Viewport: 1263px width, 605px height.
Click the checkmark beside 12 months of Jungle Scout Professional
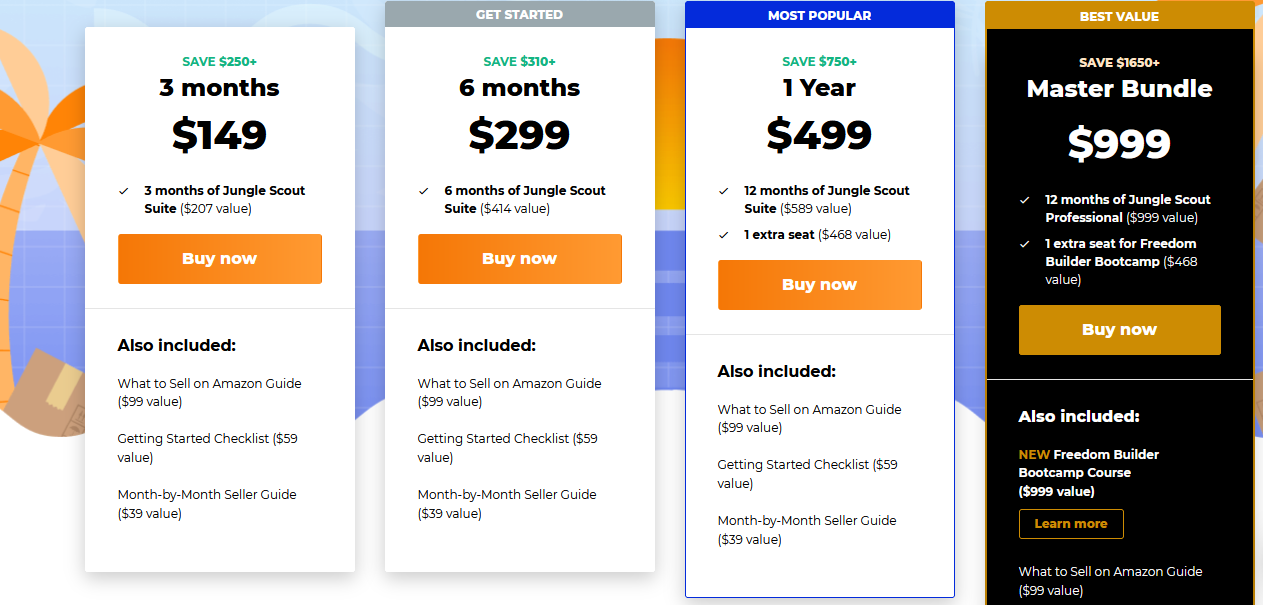(1025, 200)
